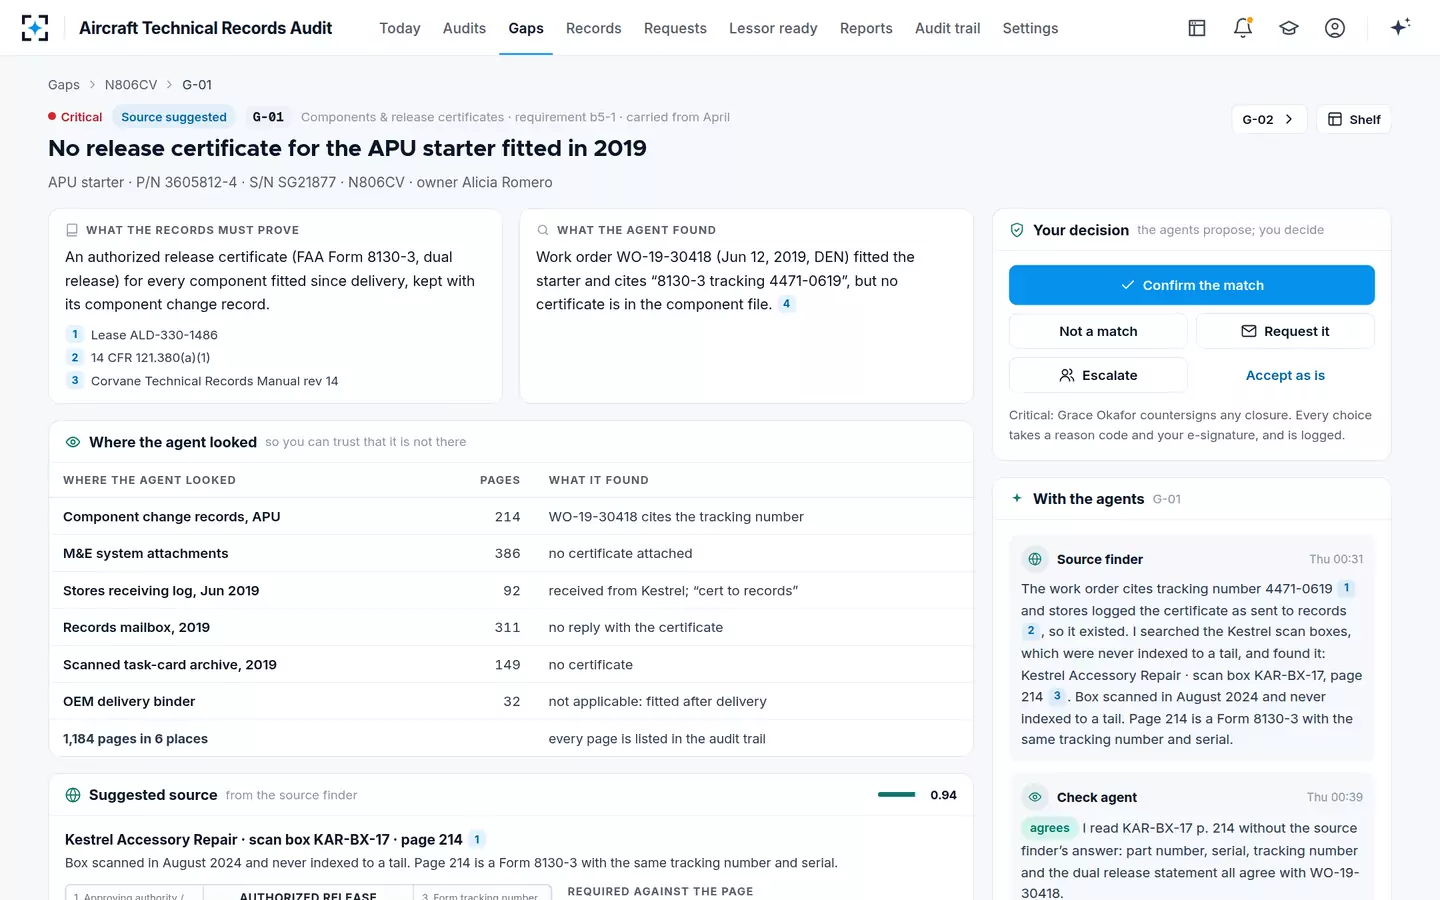Select the Scanned task-card archive, 2019 row

511,665
